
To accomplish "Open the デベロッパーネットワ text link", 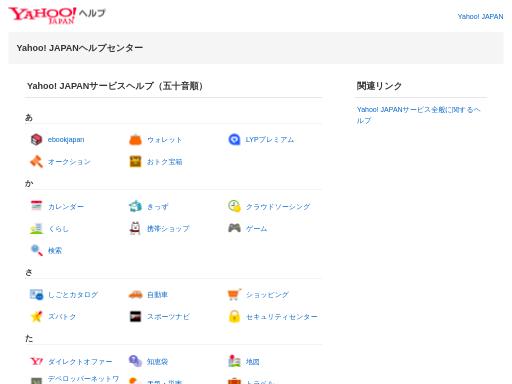I will click(83, 379).
